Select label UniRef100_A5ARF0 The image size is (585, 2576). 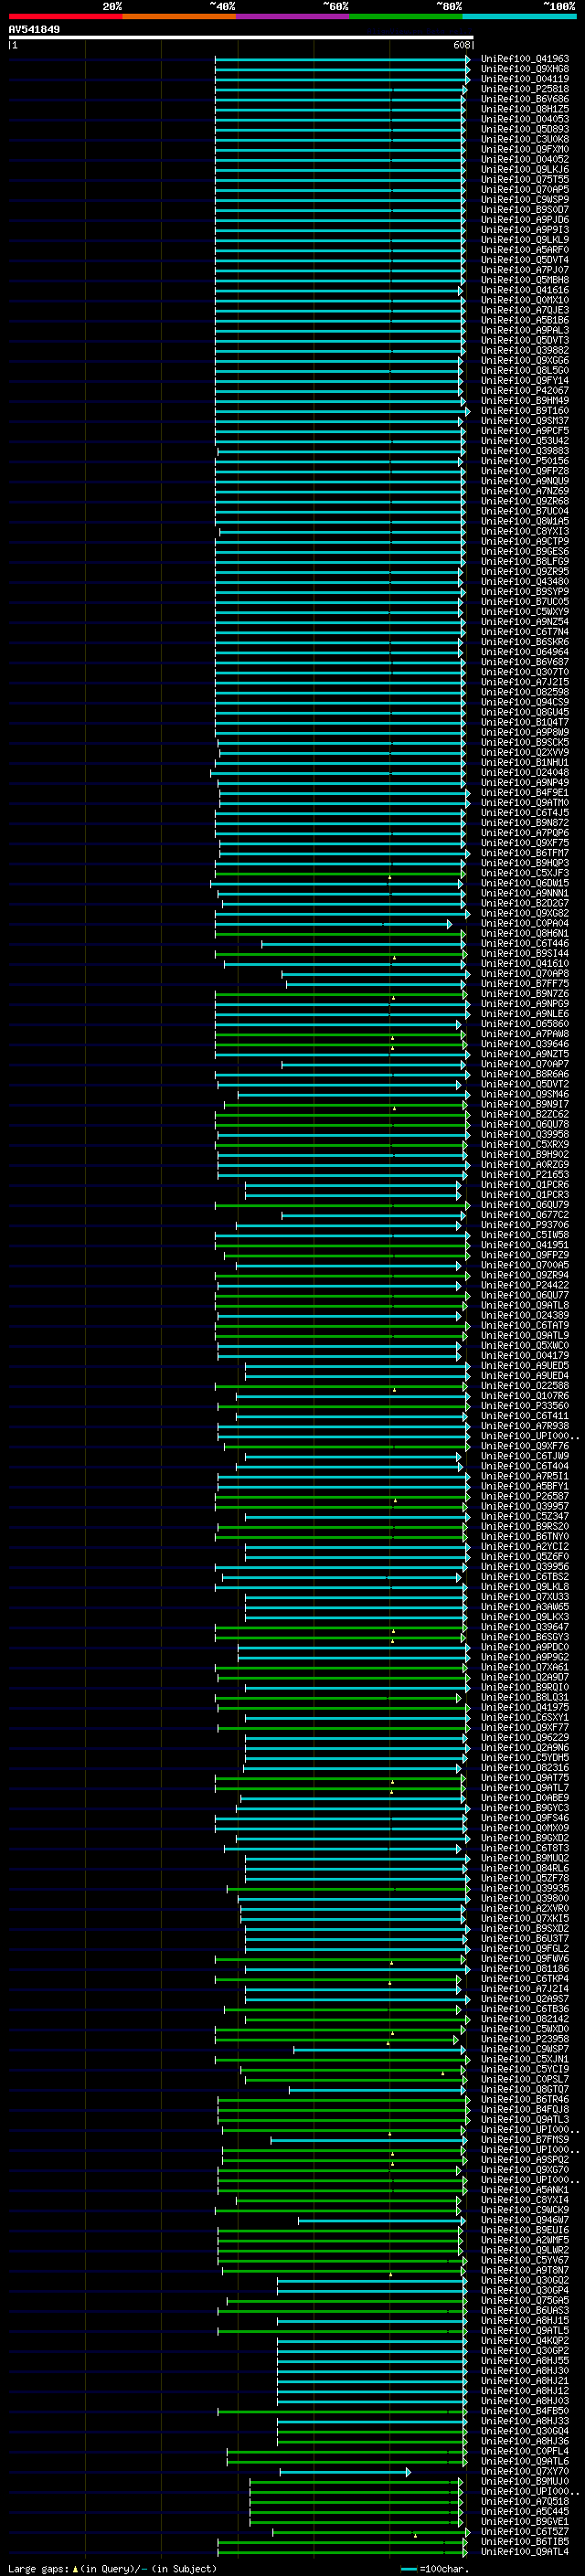pos(525,250)
